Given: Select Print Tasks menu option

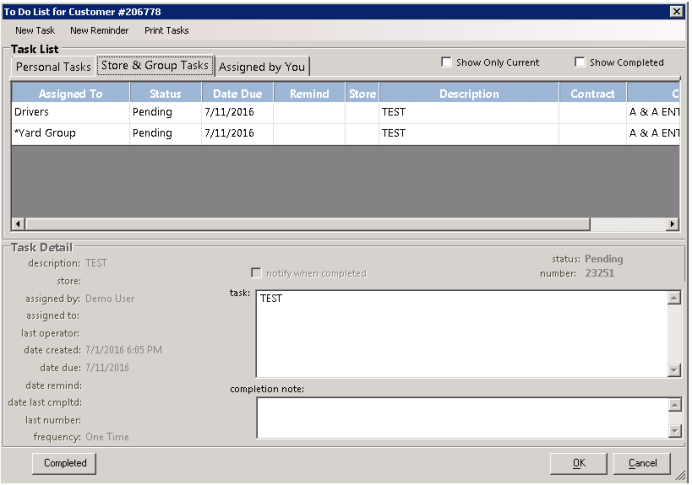Looking at the screenshot, I should pos(166,30).
